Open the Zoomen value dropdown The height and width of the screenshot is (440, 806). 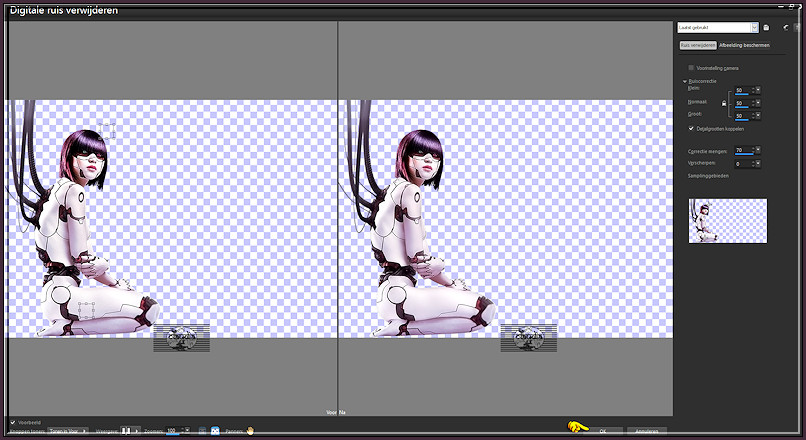coord(188,430)
